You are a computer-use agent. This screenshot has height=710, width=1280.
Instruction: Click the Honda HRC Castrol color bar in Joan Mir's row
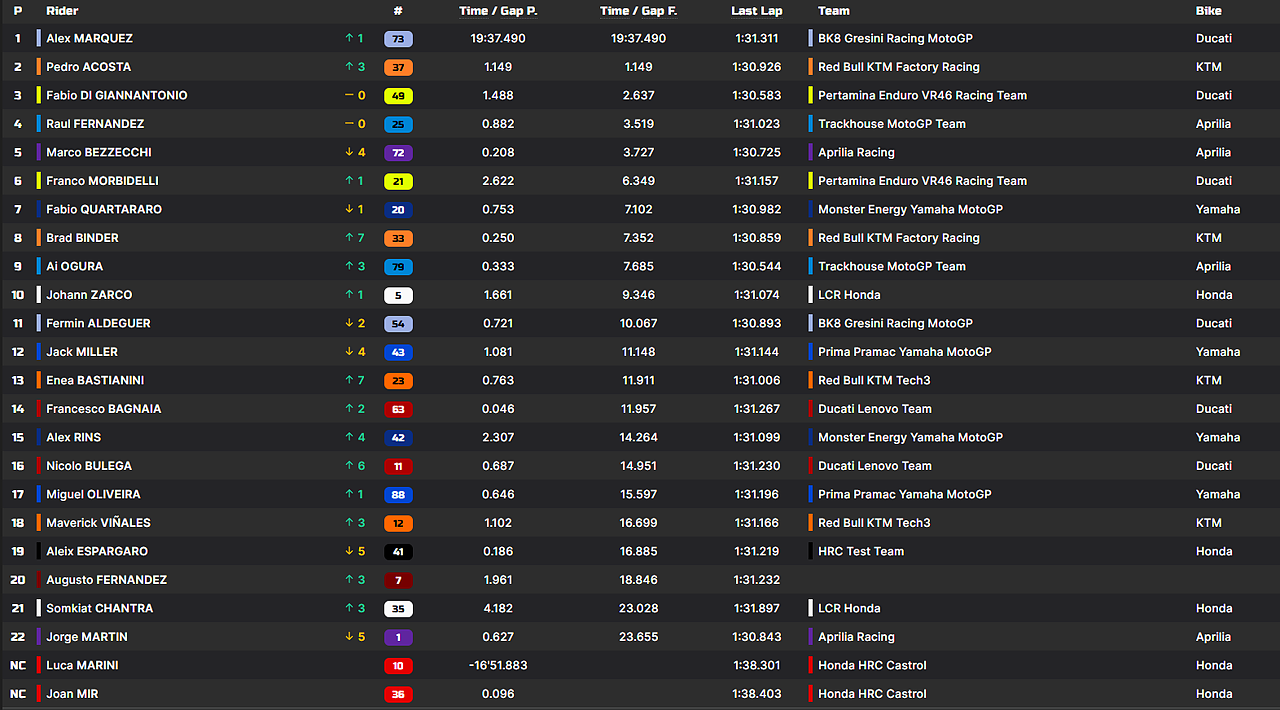810,694
